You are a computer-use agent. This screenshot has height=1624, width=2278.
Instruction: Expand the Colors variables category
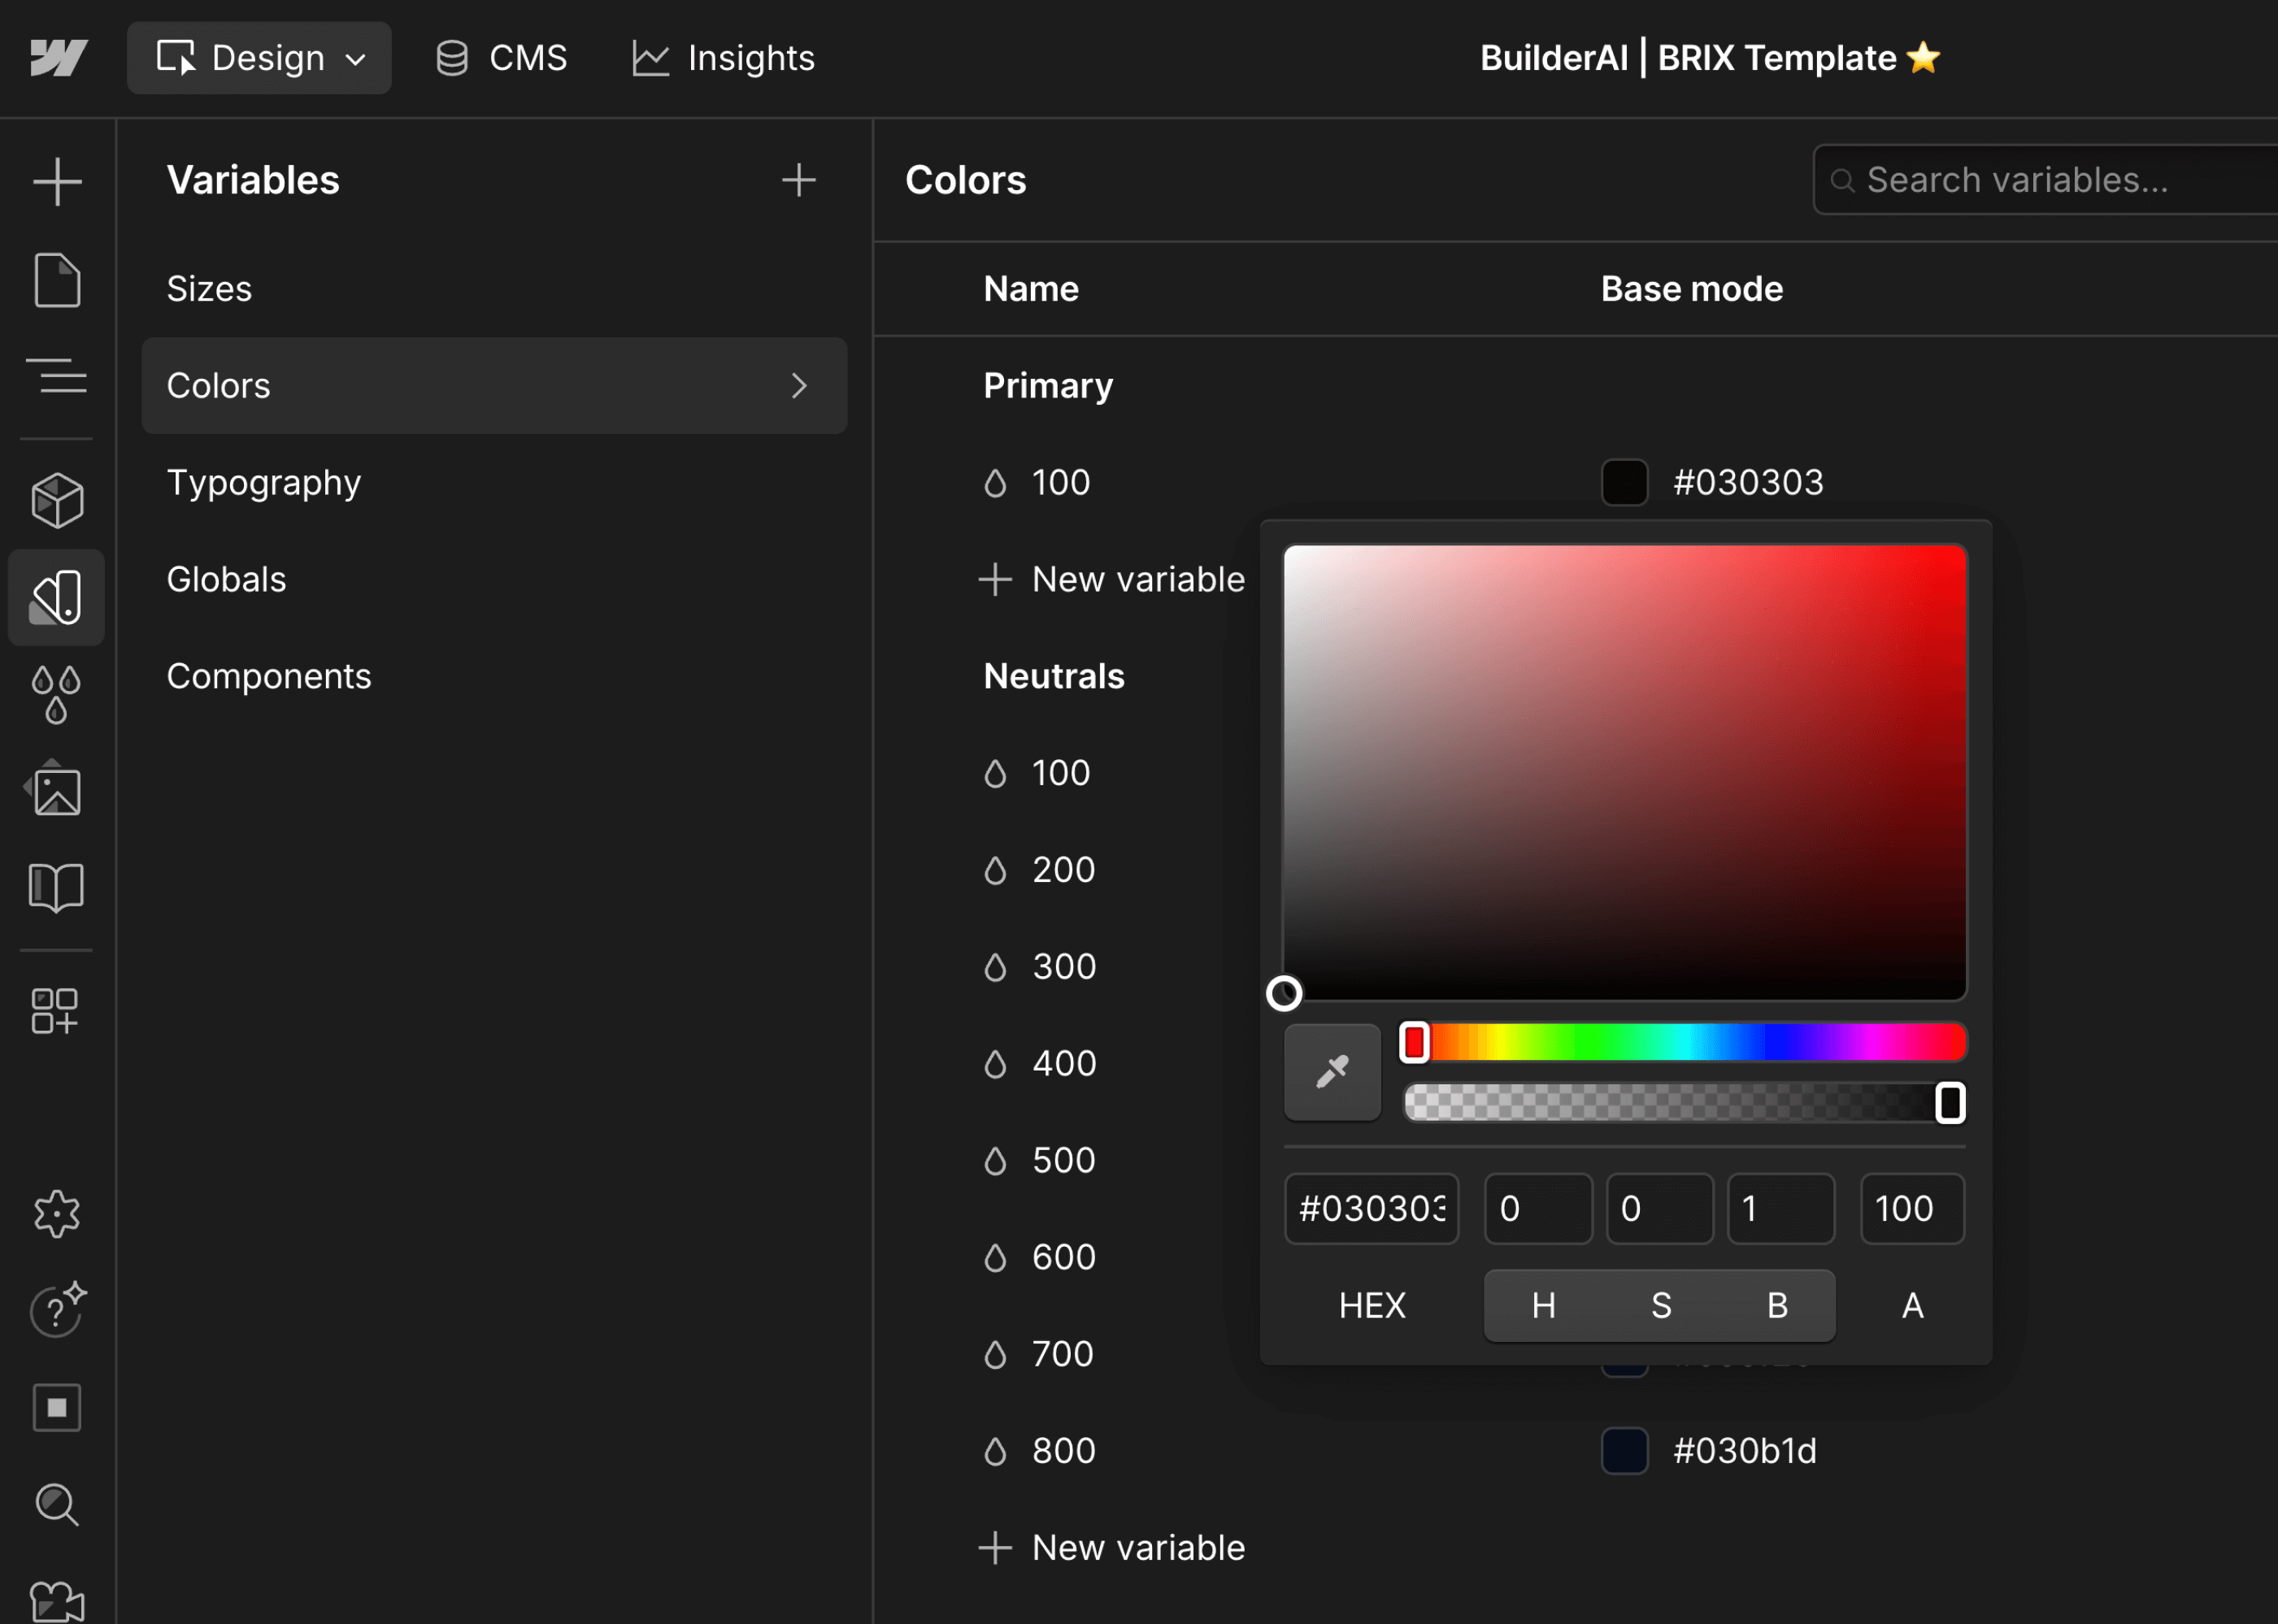pos(797,386)
